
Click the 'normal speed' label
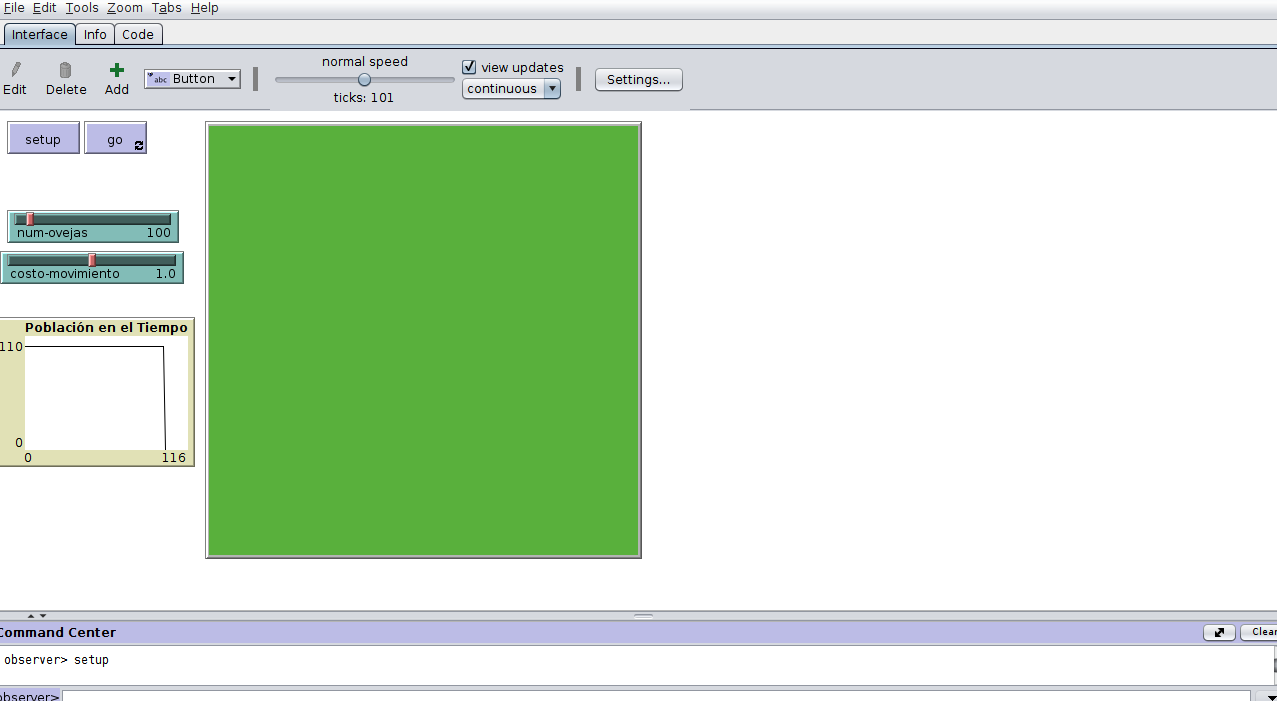365,62
